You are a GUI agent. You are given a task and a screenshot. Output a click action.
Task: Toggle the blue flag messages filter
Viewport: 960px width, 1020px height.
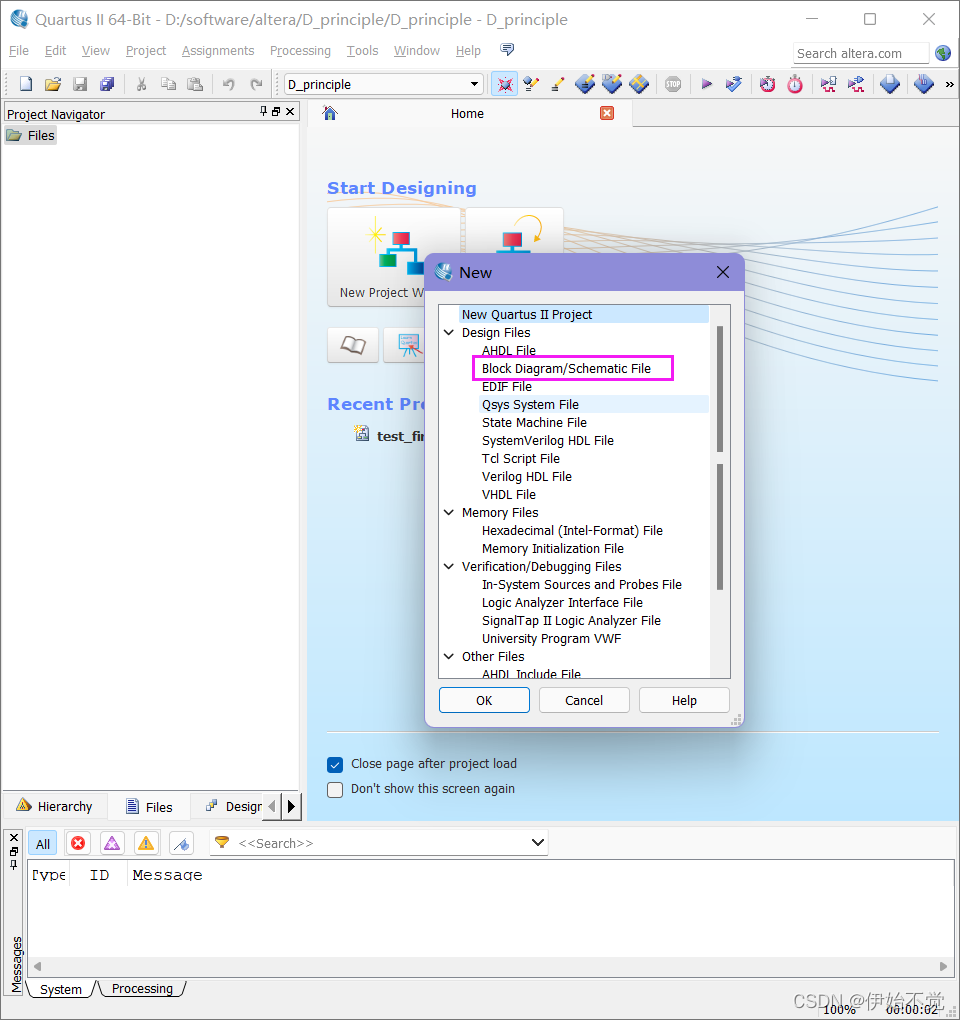(x=181, y=844)
